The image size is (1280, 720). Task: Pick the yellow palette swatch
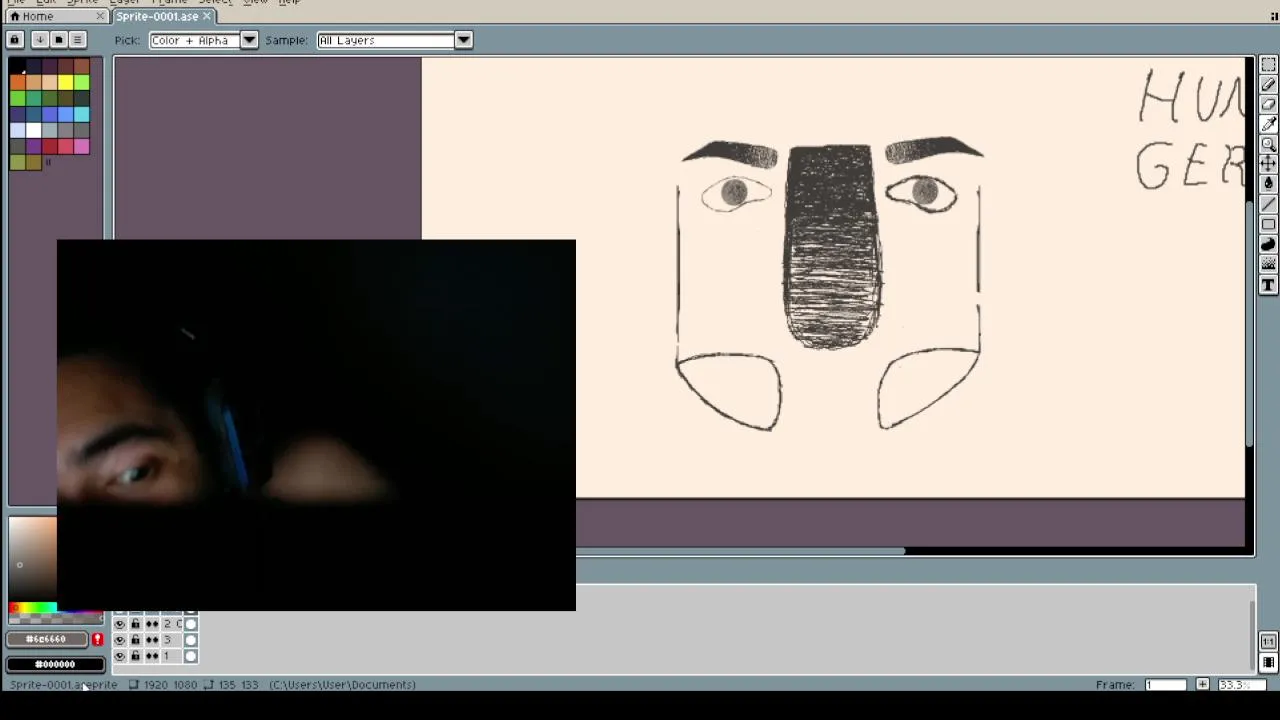coord(65,82)
